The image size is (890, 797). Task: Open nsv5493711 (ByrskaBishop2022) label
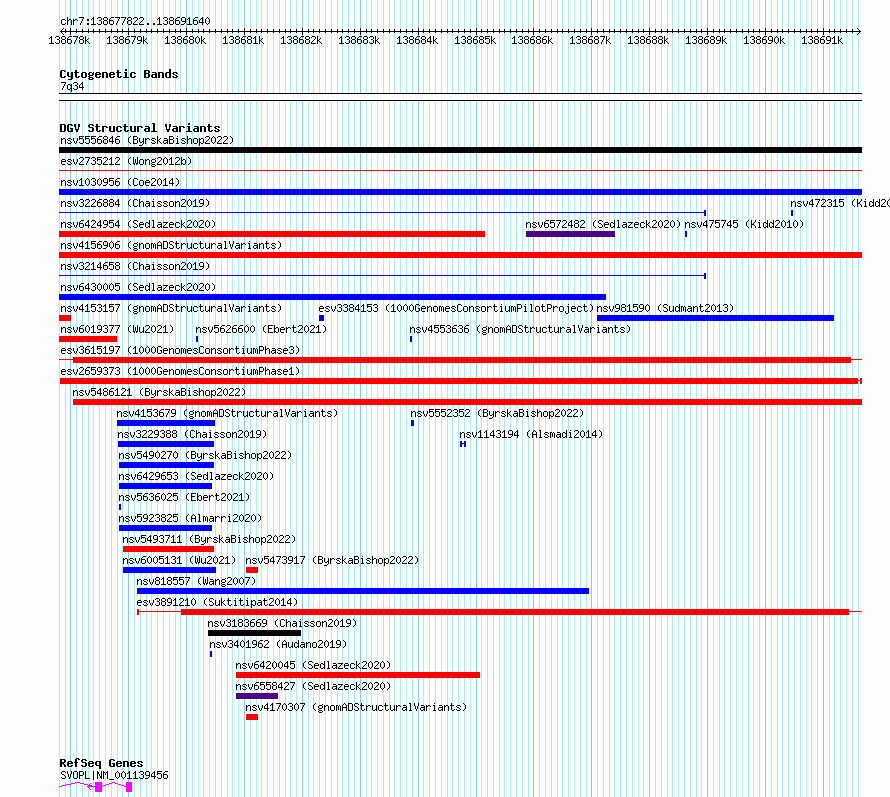[x=209, y=539]
